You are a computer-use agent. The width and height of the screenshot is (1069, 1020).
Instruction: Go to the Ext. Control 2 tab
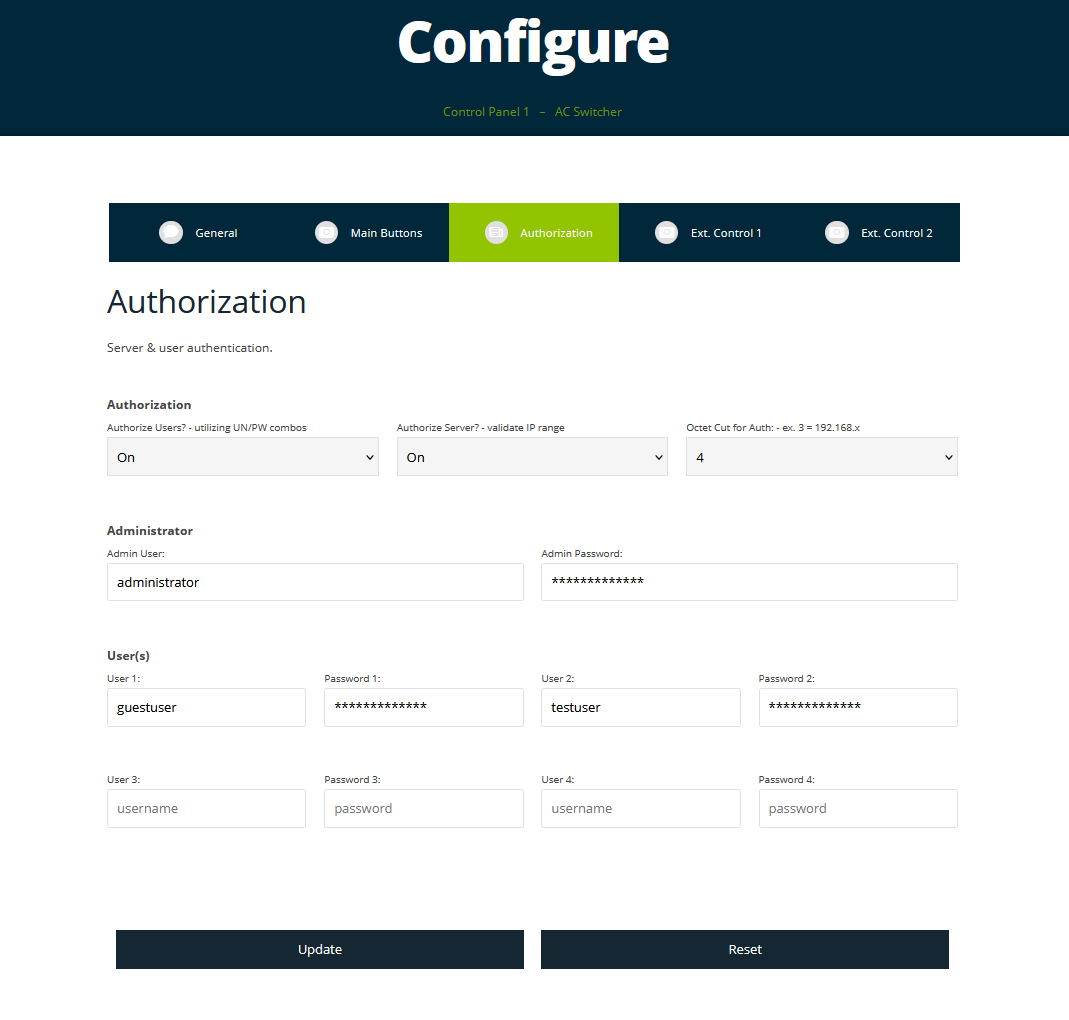896,233
